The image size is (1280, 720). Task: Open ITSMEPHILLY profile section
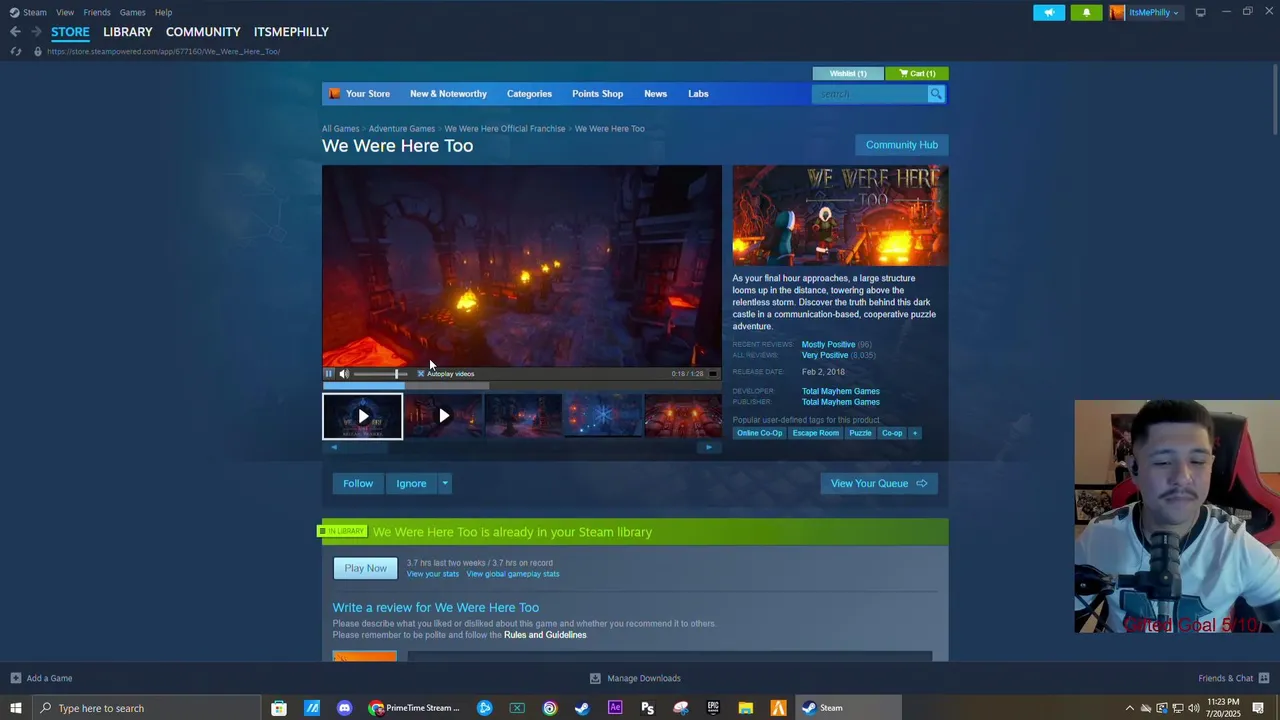(x=291, y=32)
